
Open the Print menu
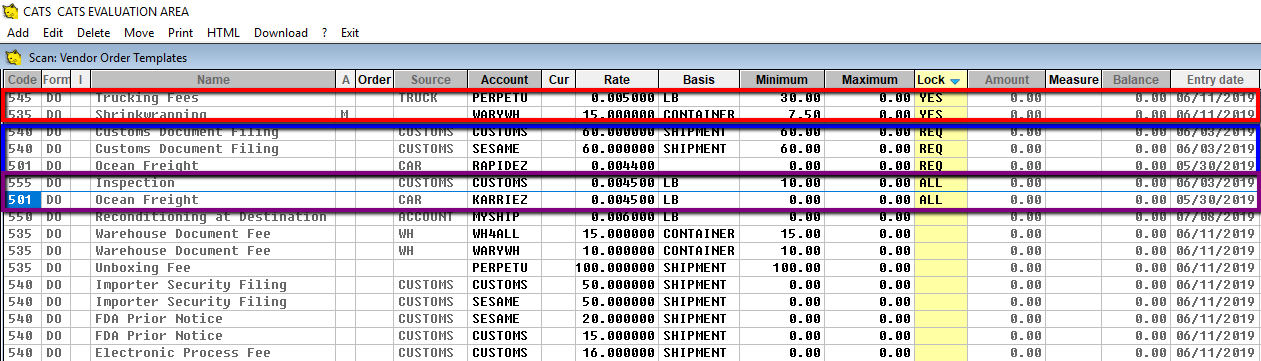pos(180,32)
